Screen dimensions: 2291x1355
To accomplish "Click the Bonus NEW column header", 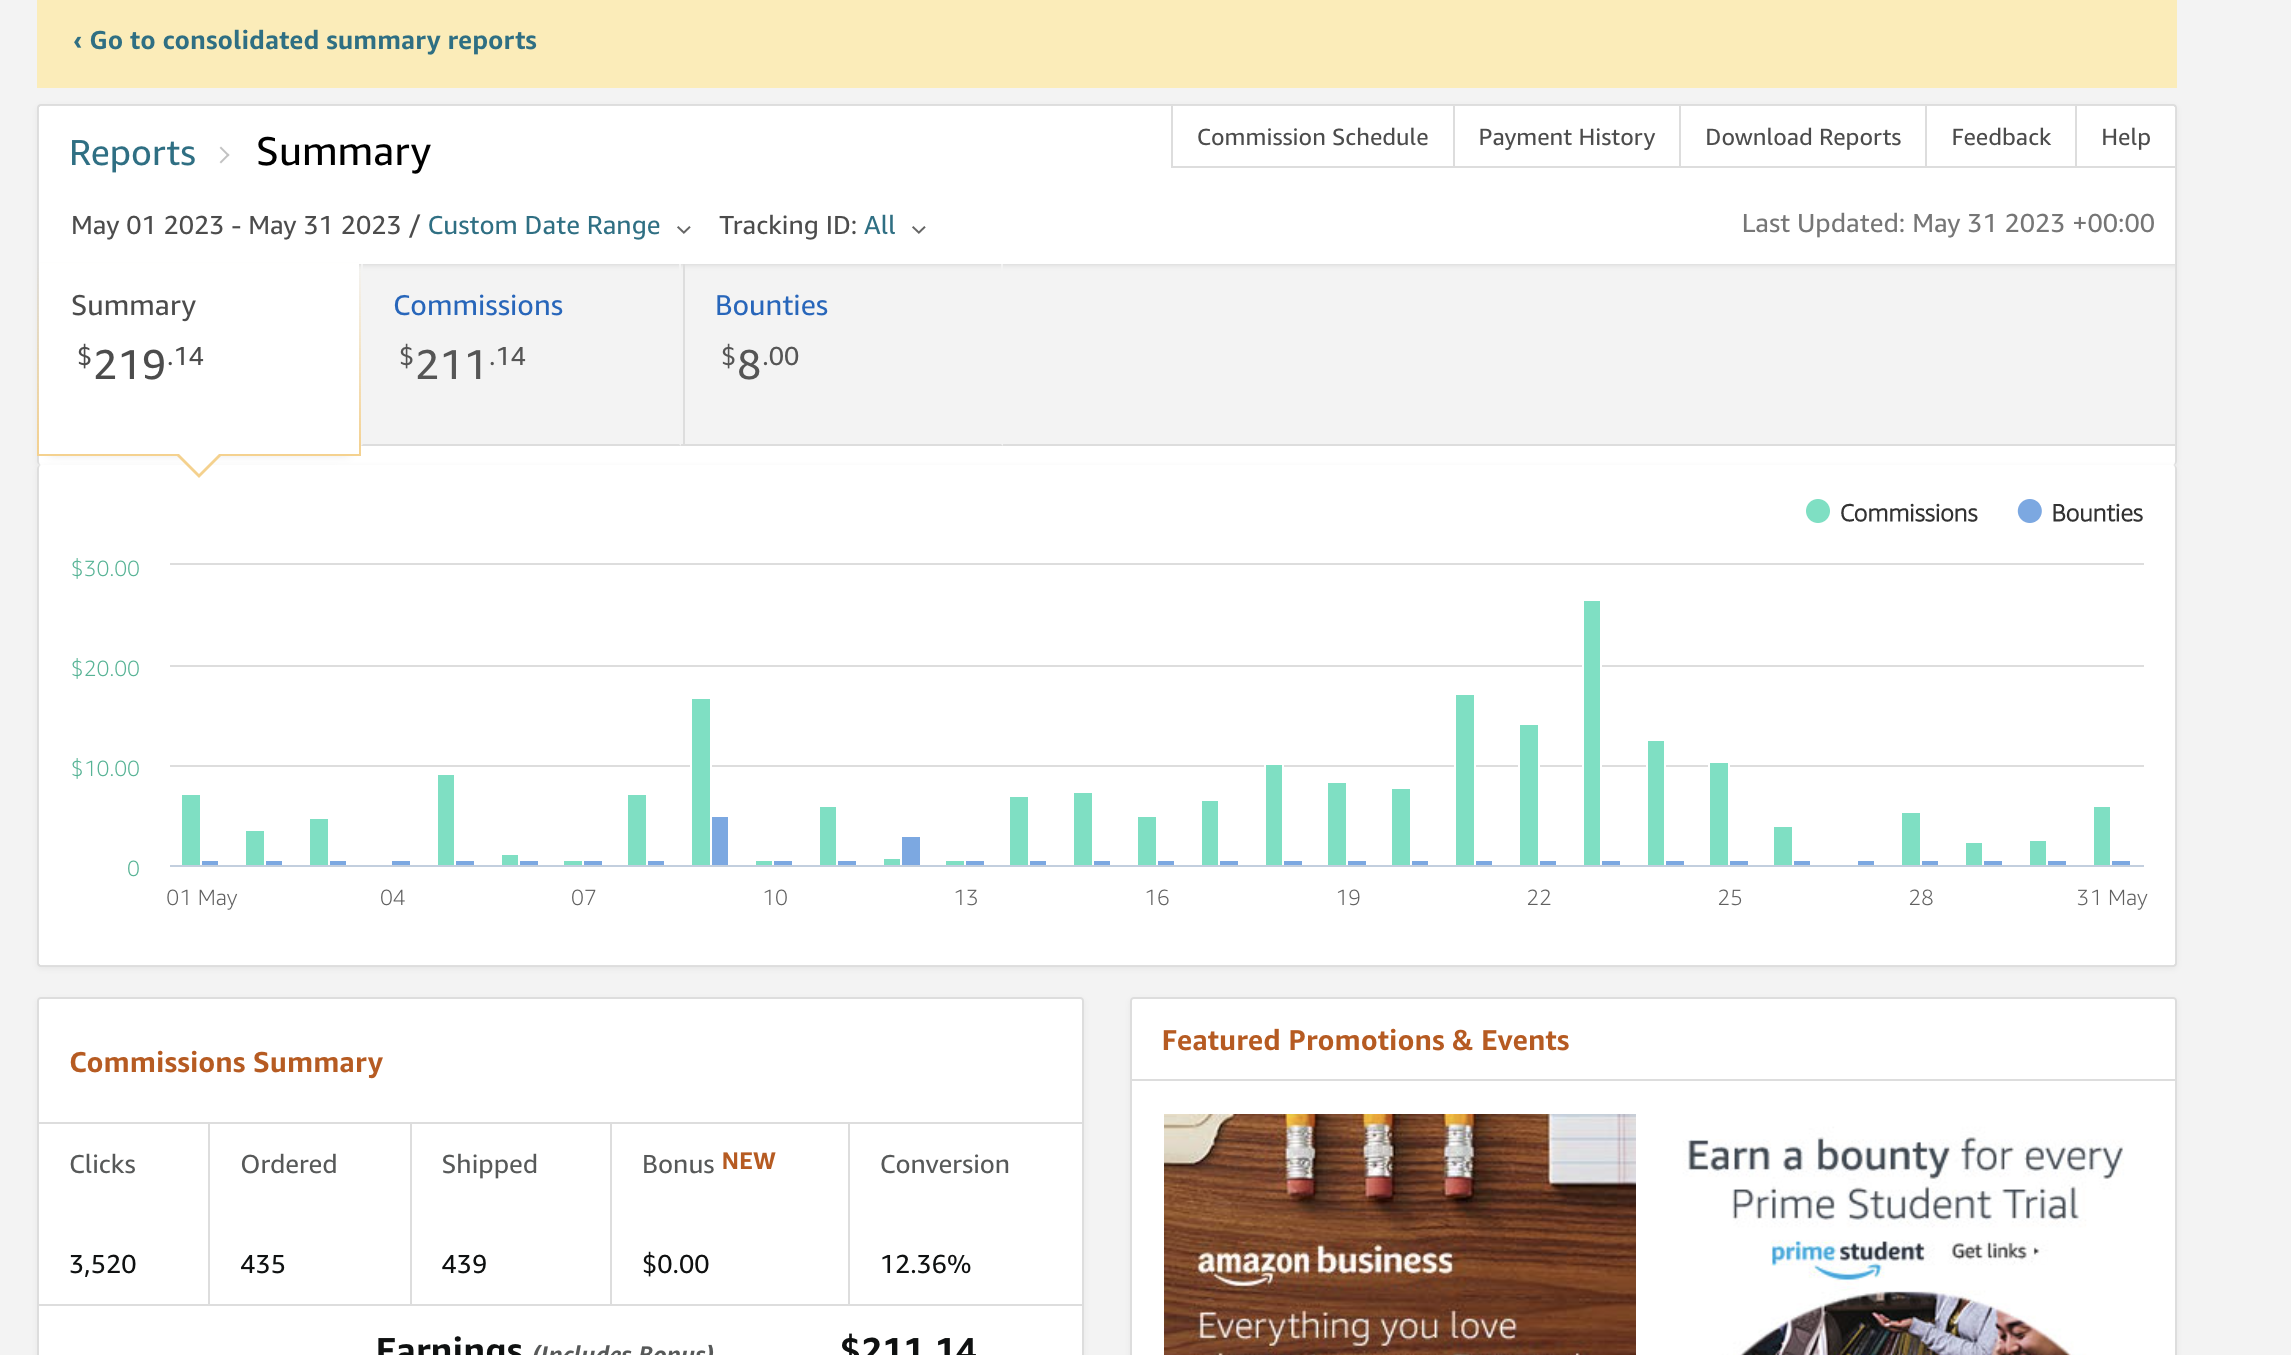I will tap(709, 1163).
